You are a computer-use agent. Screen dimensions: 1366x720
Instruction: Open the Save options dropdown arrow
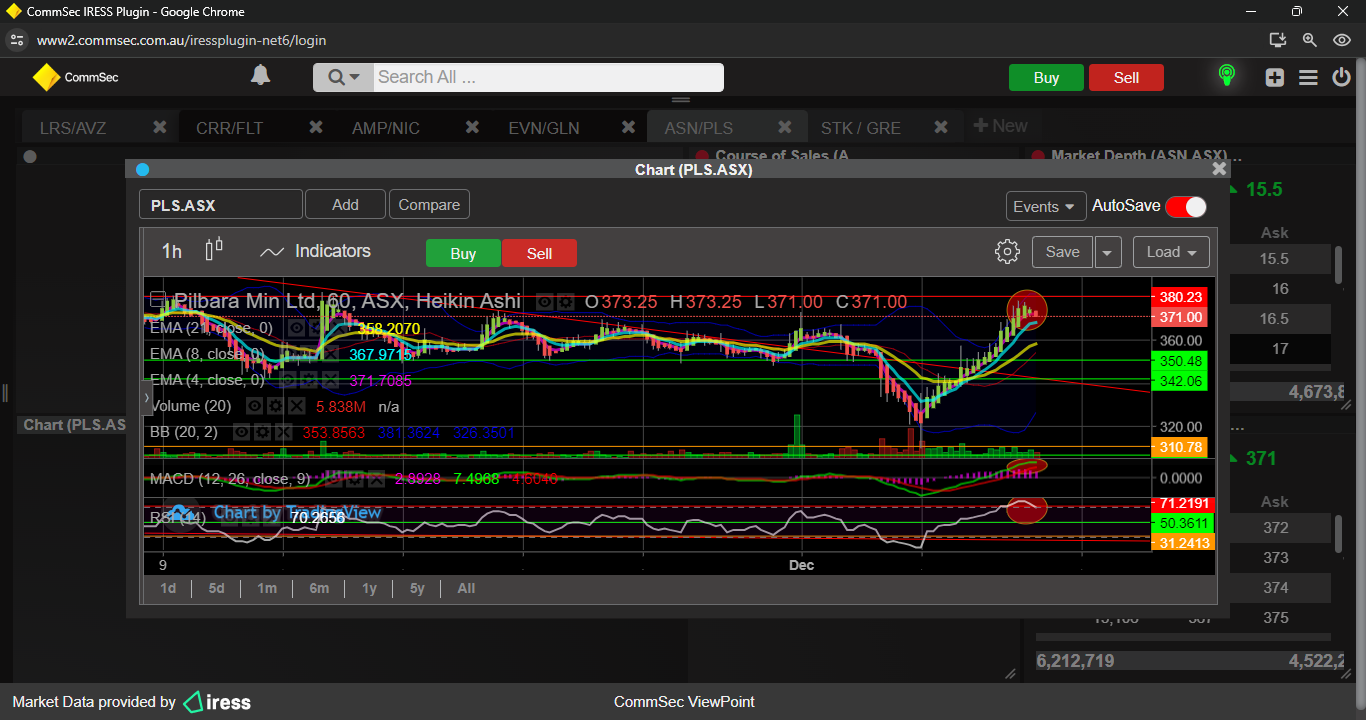1107,252
